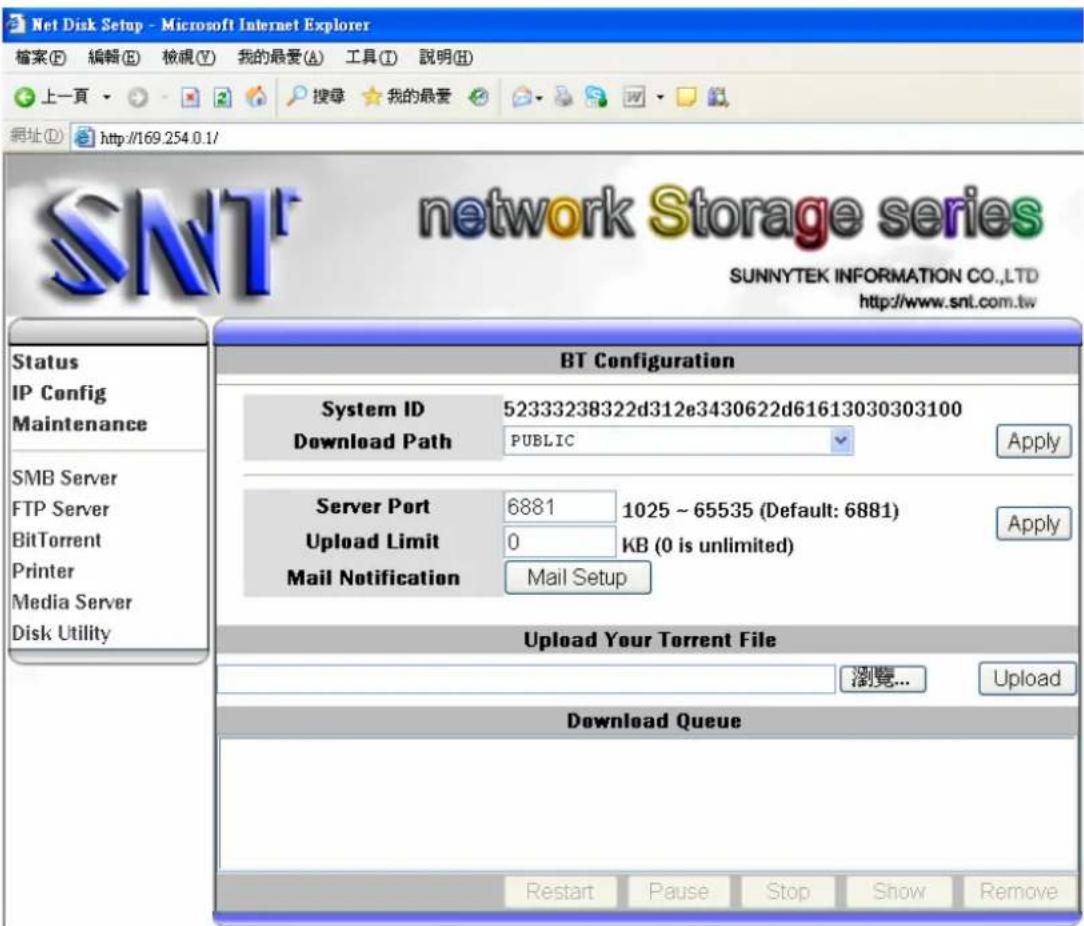Click the 上一頁 back label

pyautogui.click(x=65, y=97)
